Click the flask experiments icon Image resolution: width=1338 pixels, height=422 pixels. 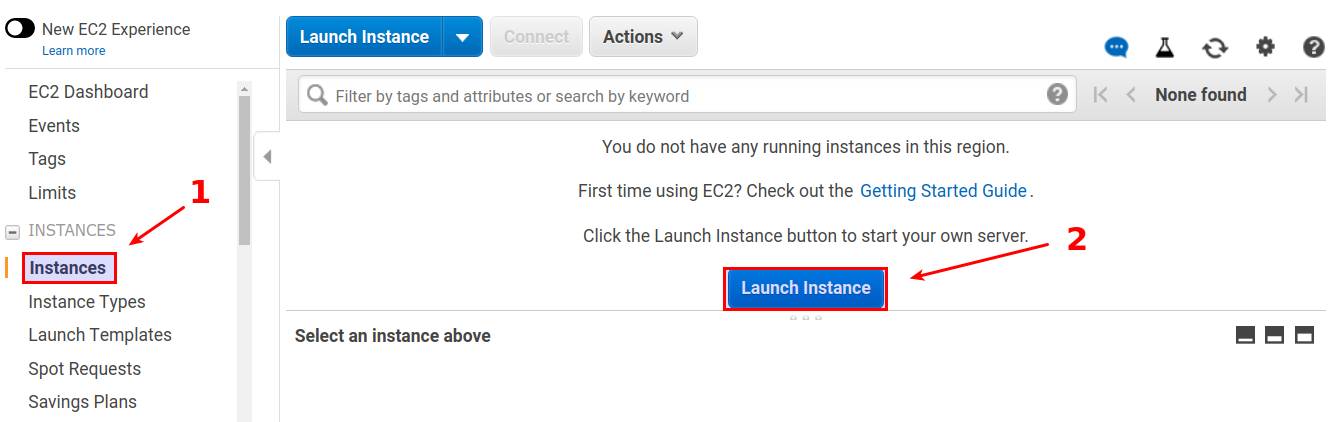click(1165, 47)
